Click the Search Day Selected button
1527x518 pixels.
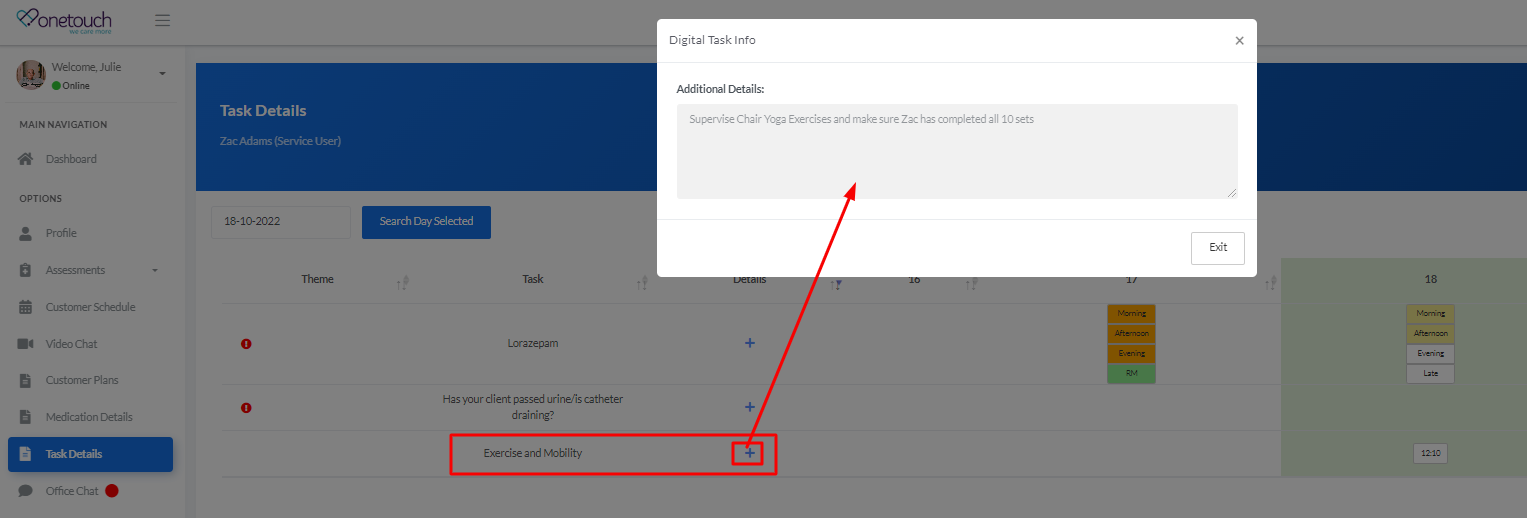tap(426, 222)
